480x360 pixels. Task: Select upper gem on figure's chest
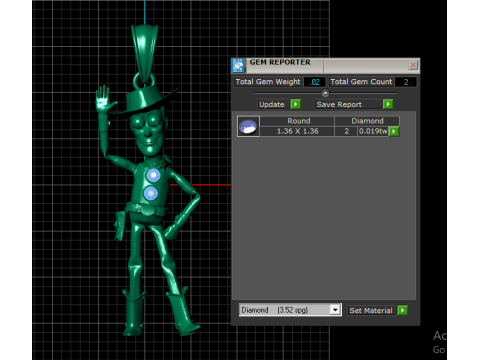153,175
